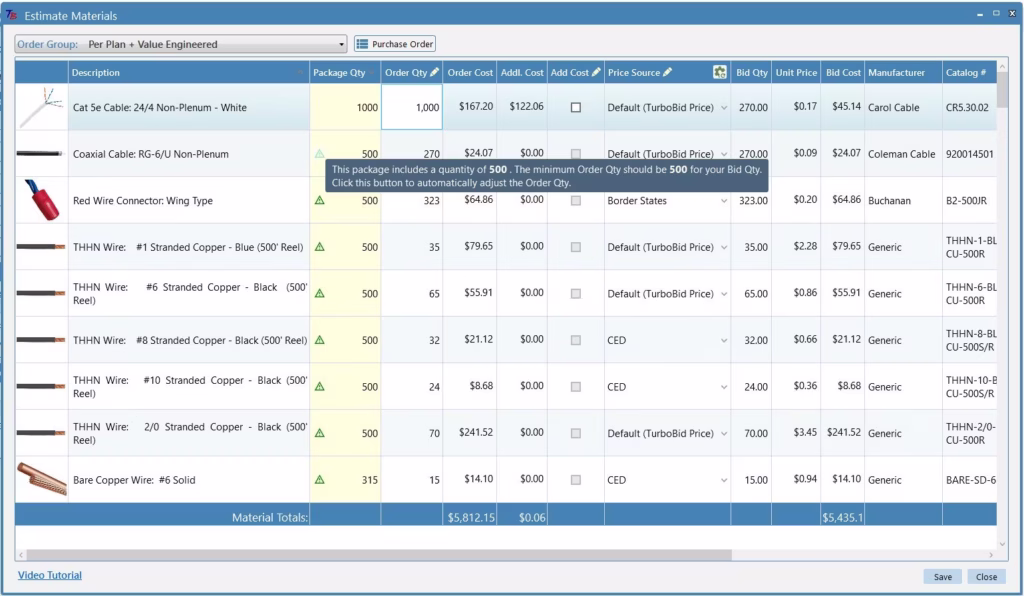Open Price Source dropdown for Cat 5e Cable
Viewport: 1024px width, 596px height.
724,108
